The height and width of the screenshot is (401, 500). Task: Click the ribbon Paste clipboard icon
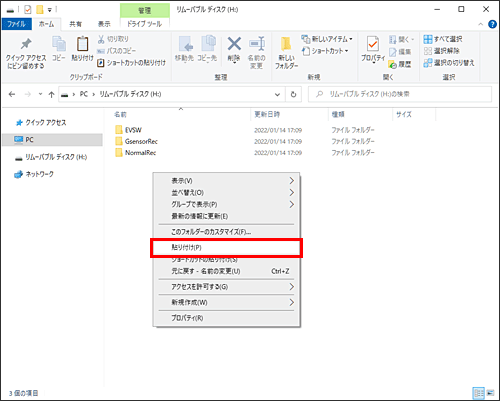82,44
